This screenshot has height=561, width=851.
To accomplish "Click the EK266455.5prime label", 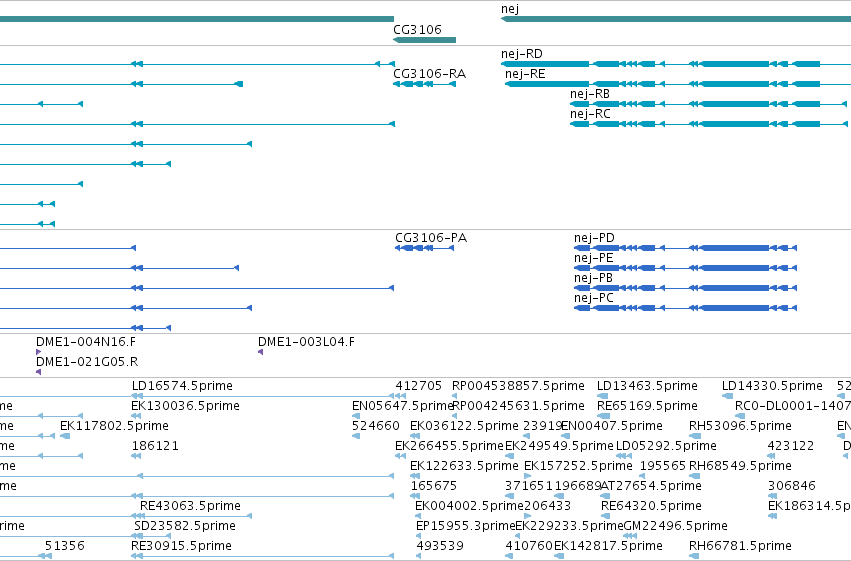I will [449, 446].
